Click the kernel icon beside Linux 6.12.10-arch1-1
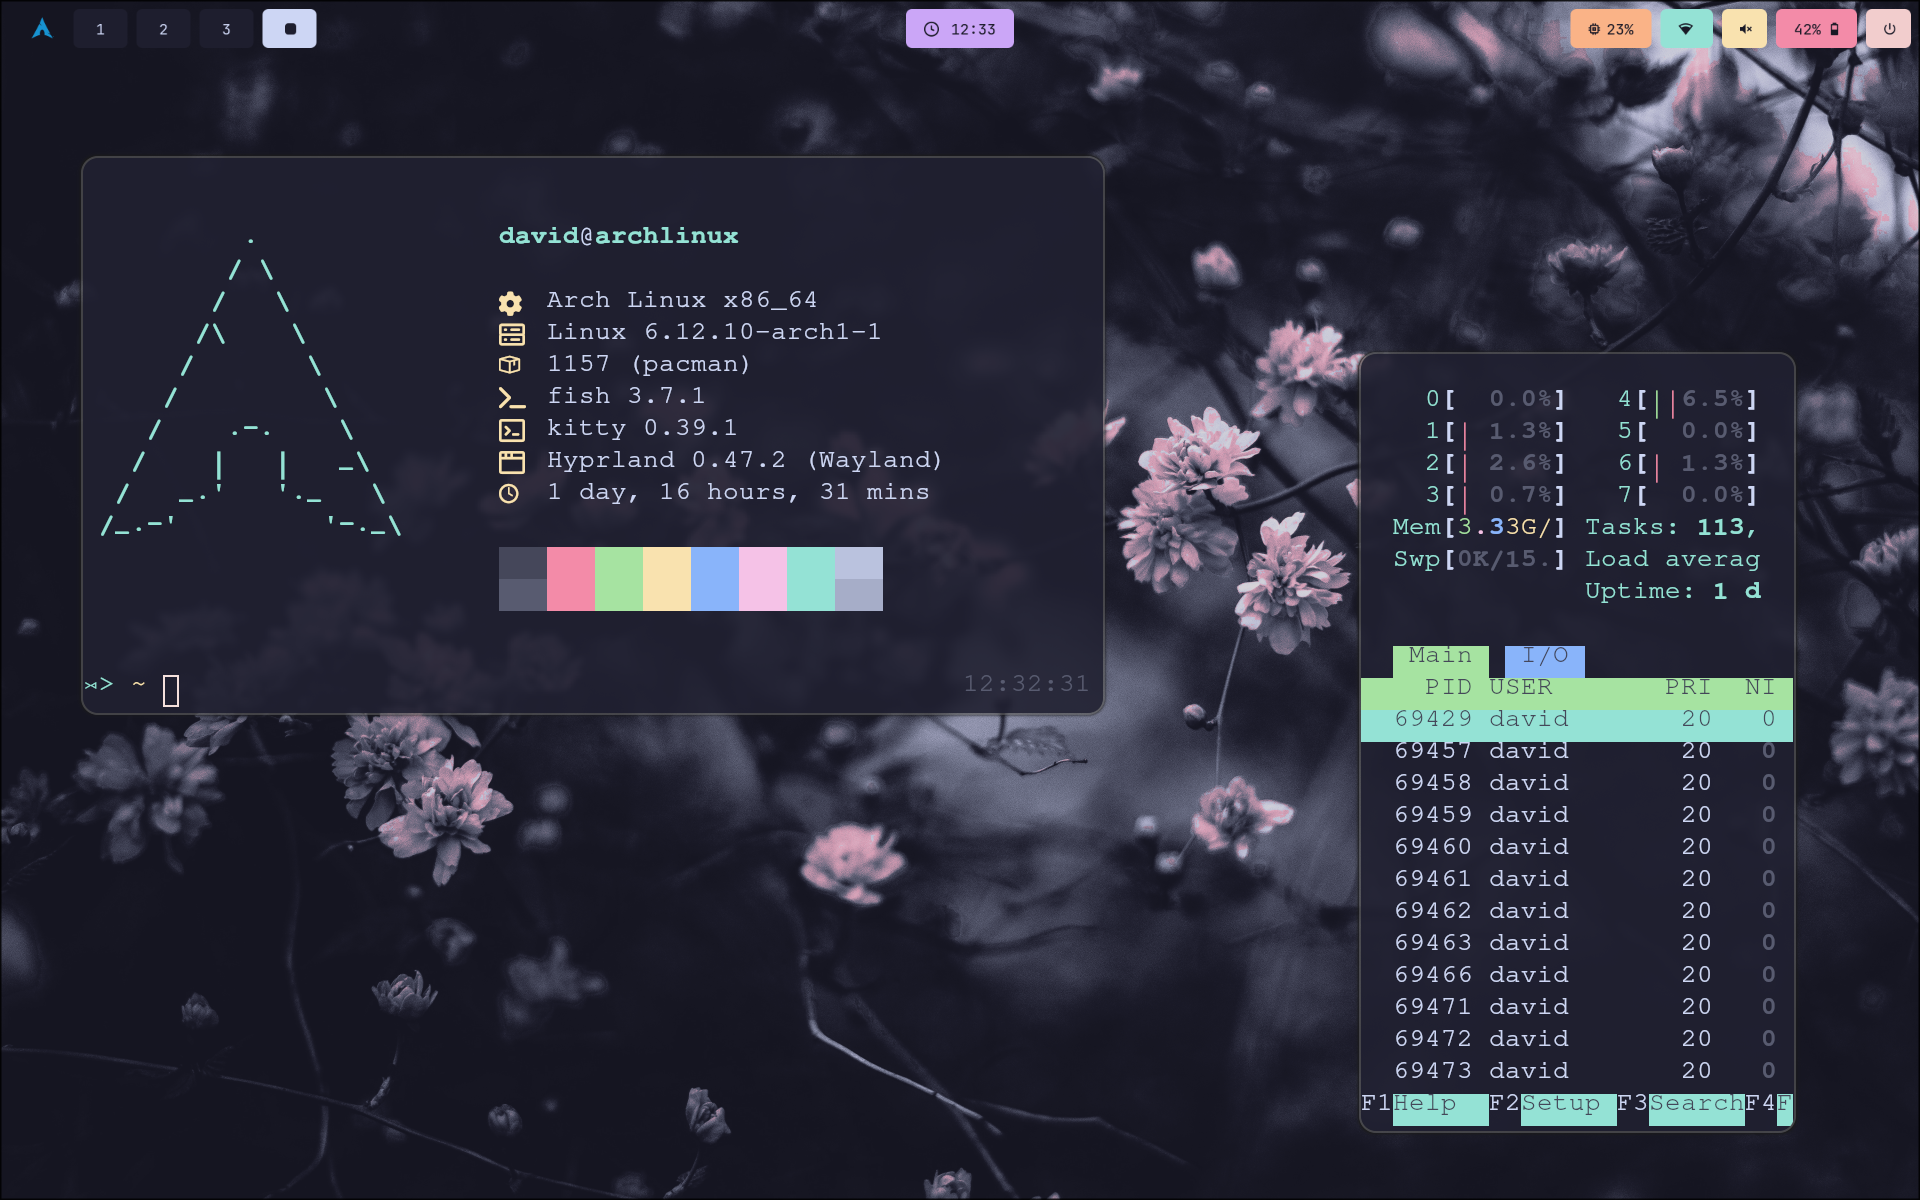This screenshot has height=1200, width=1920. [x=511, y=332]
